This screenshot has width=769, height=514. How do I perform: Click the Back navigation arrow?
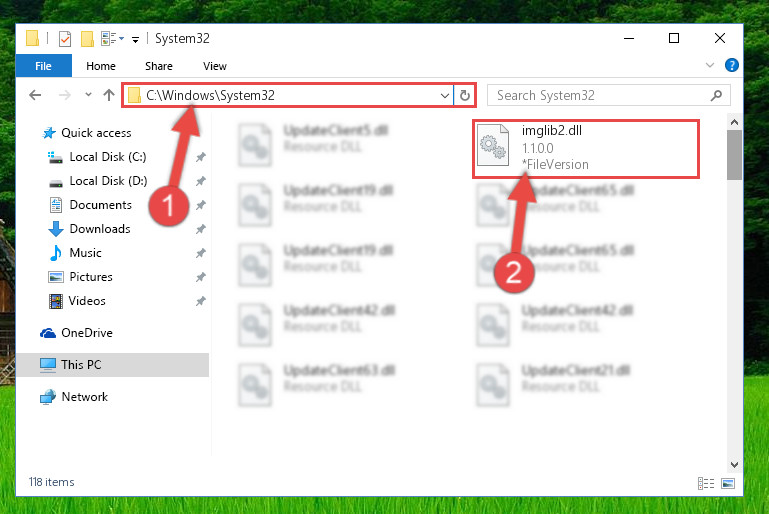tap(35, 95)
